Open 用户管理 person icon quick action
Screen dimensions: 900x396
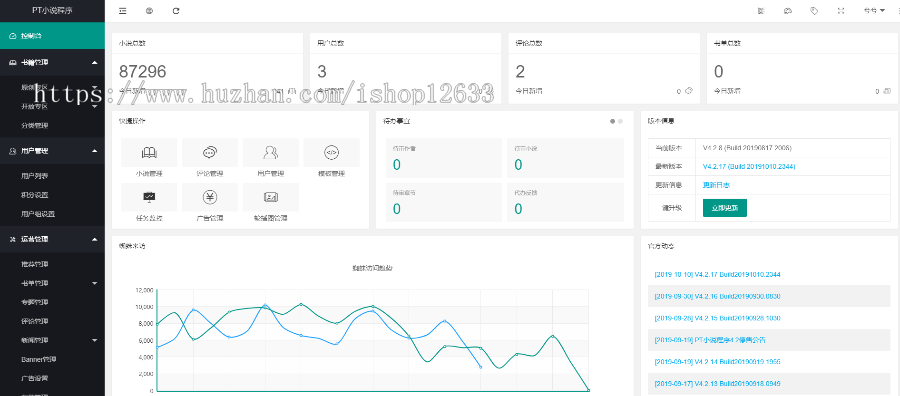coord(271,152)
